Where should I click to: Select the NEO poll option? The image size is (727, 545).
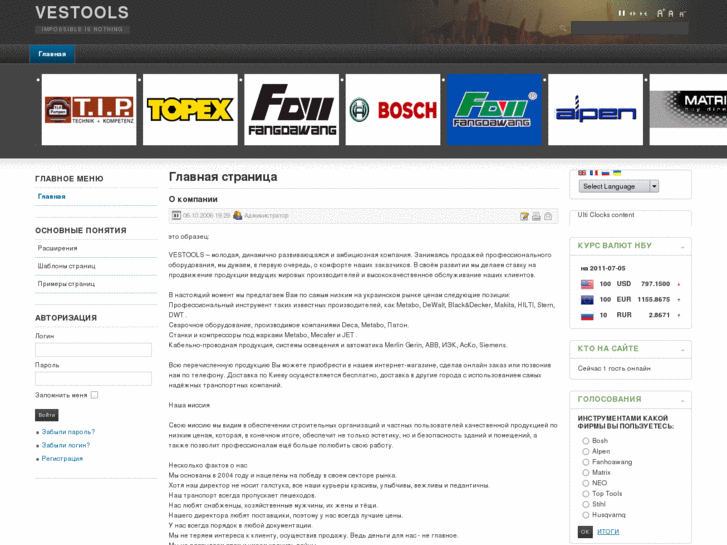586,483
